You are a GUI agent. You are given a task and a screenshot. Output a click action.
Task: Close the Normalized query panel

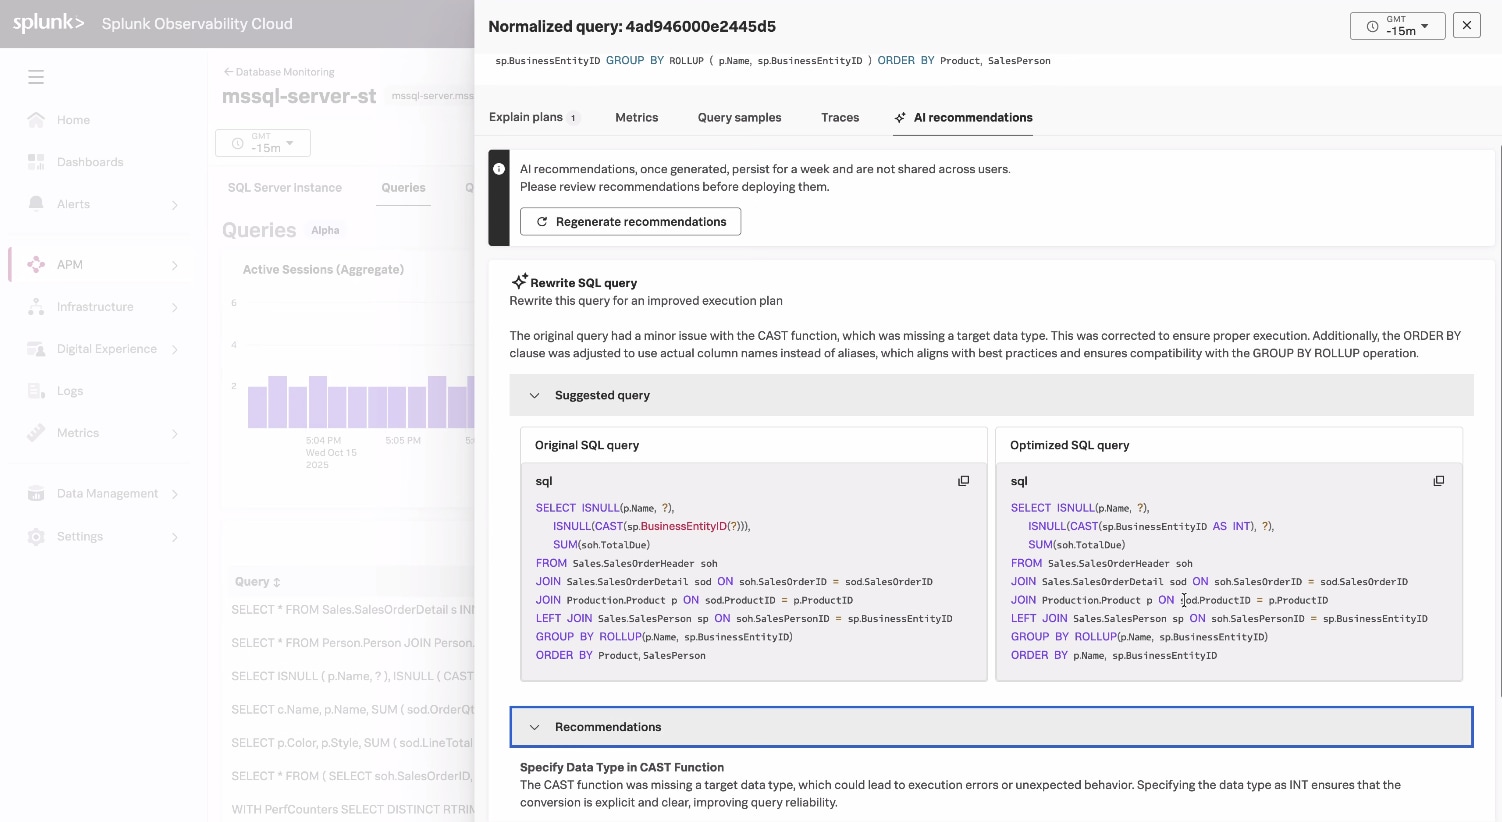pos(1466,26)
